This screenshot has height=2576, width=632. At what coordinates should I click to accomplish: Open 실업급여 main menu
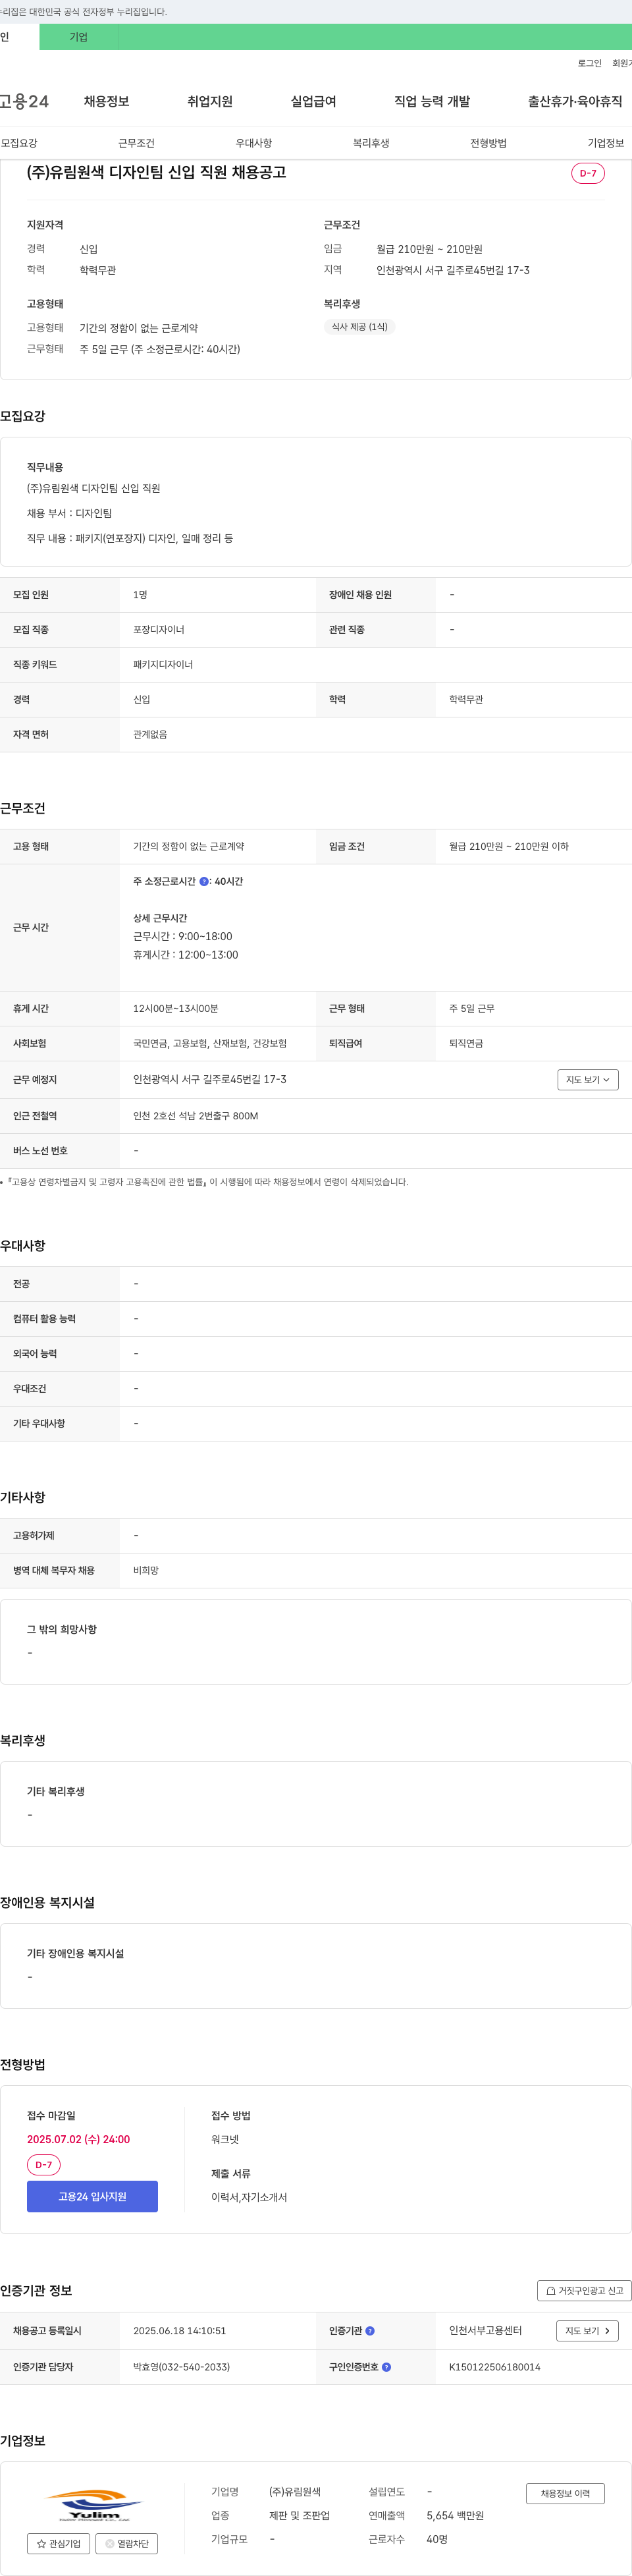313,101
